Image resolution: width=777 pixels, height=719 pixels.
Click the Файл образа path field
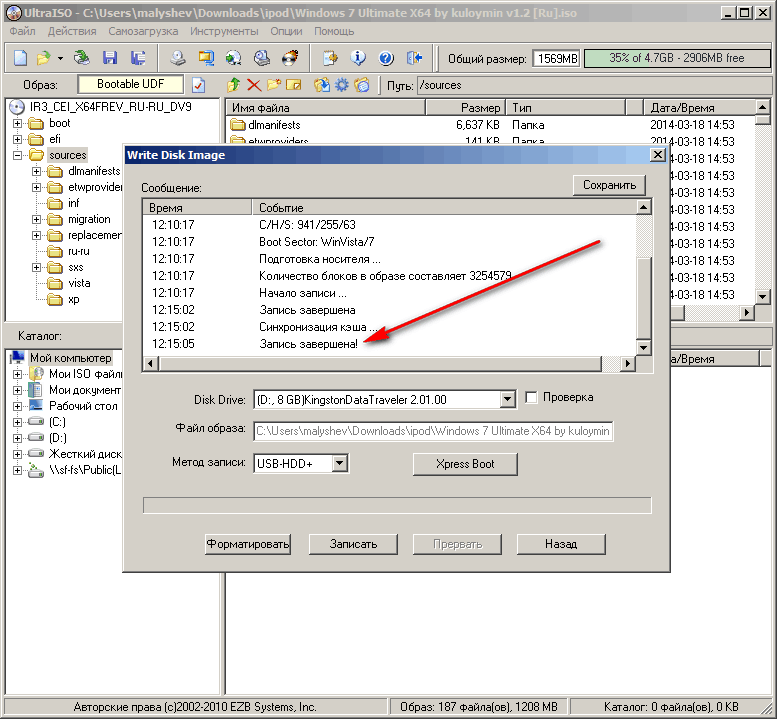coord(433,431)
